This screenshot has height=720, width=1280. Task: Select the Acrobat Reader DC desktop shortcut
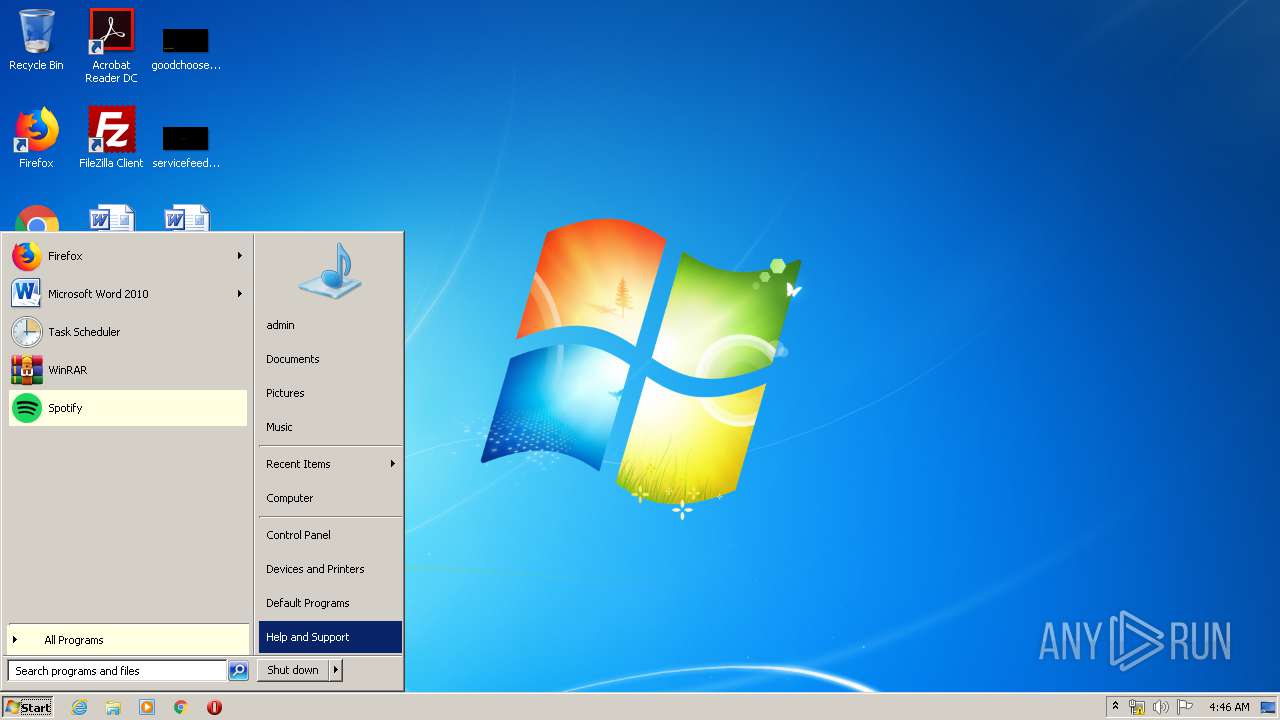[x=111, y=46]
